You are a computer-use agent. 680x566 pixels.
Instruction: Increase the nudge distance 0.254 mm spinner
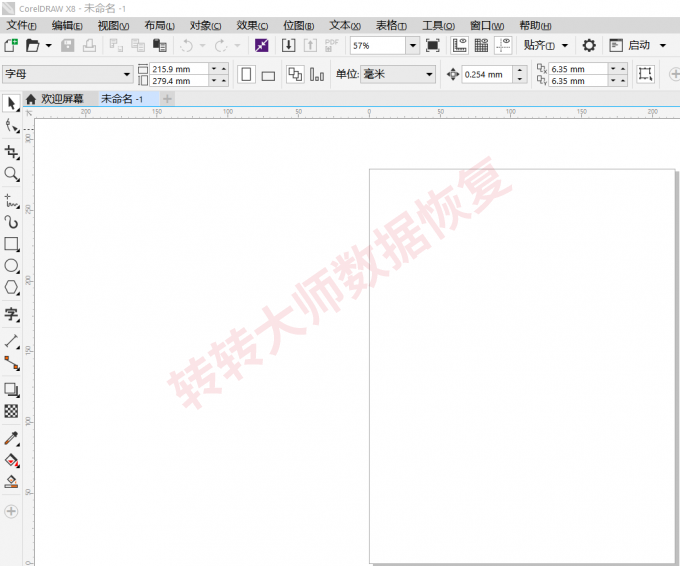point(520,70)
